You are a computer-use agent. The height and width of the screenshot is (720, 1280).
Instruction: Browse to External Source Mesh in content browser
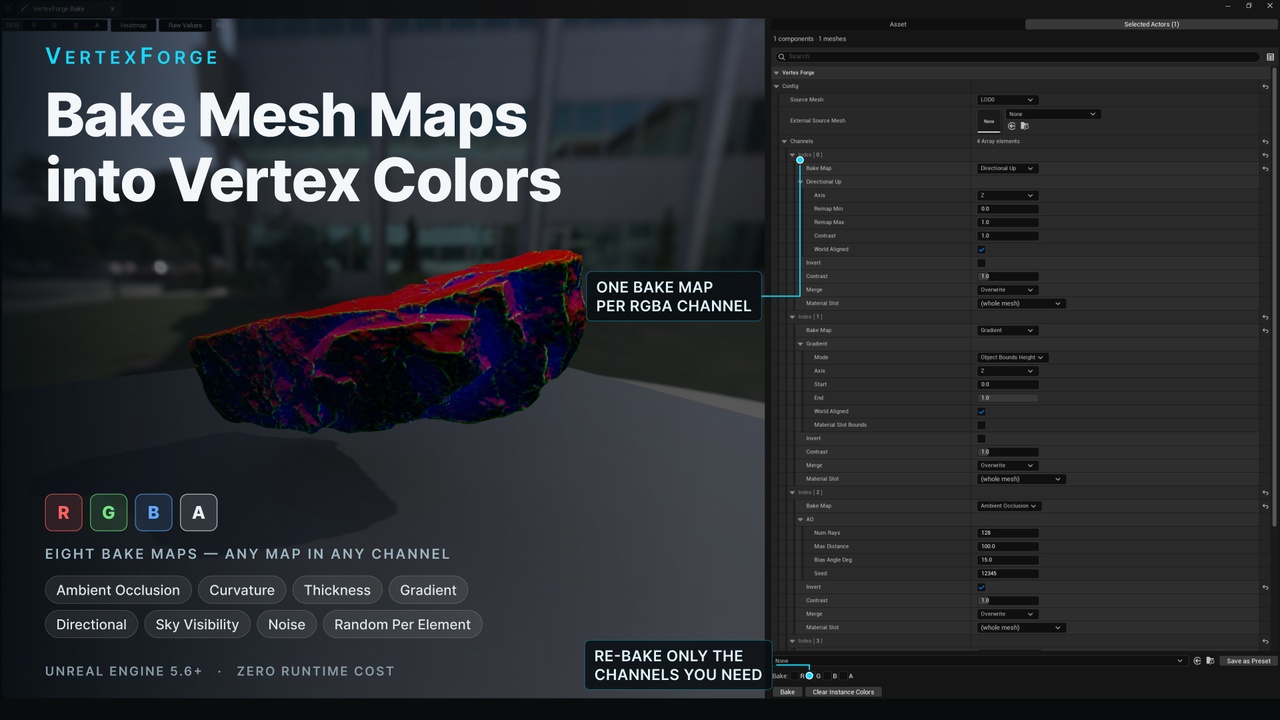coord(1024,126)
